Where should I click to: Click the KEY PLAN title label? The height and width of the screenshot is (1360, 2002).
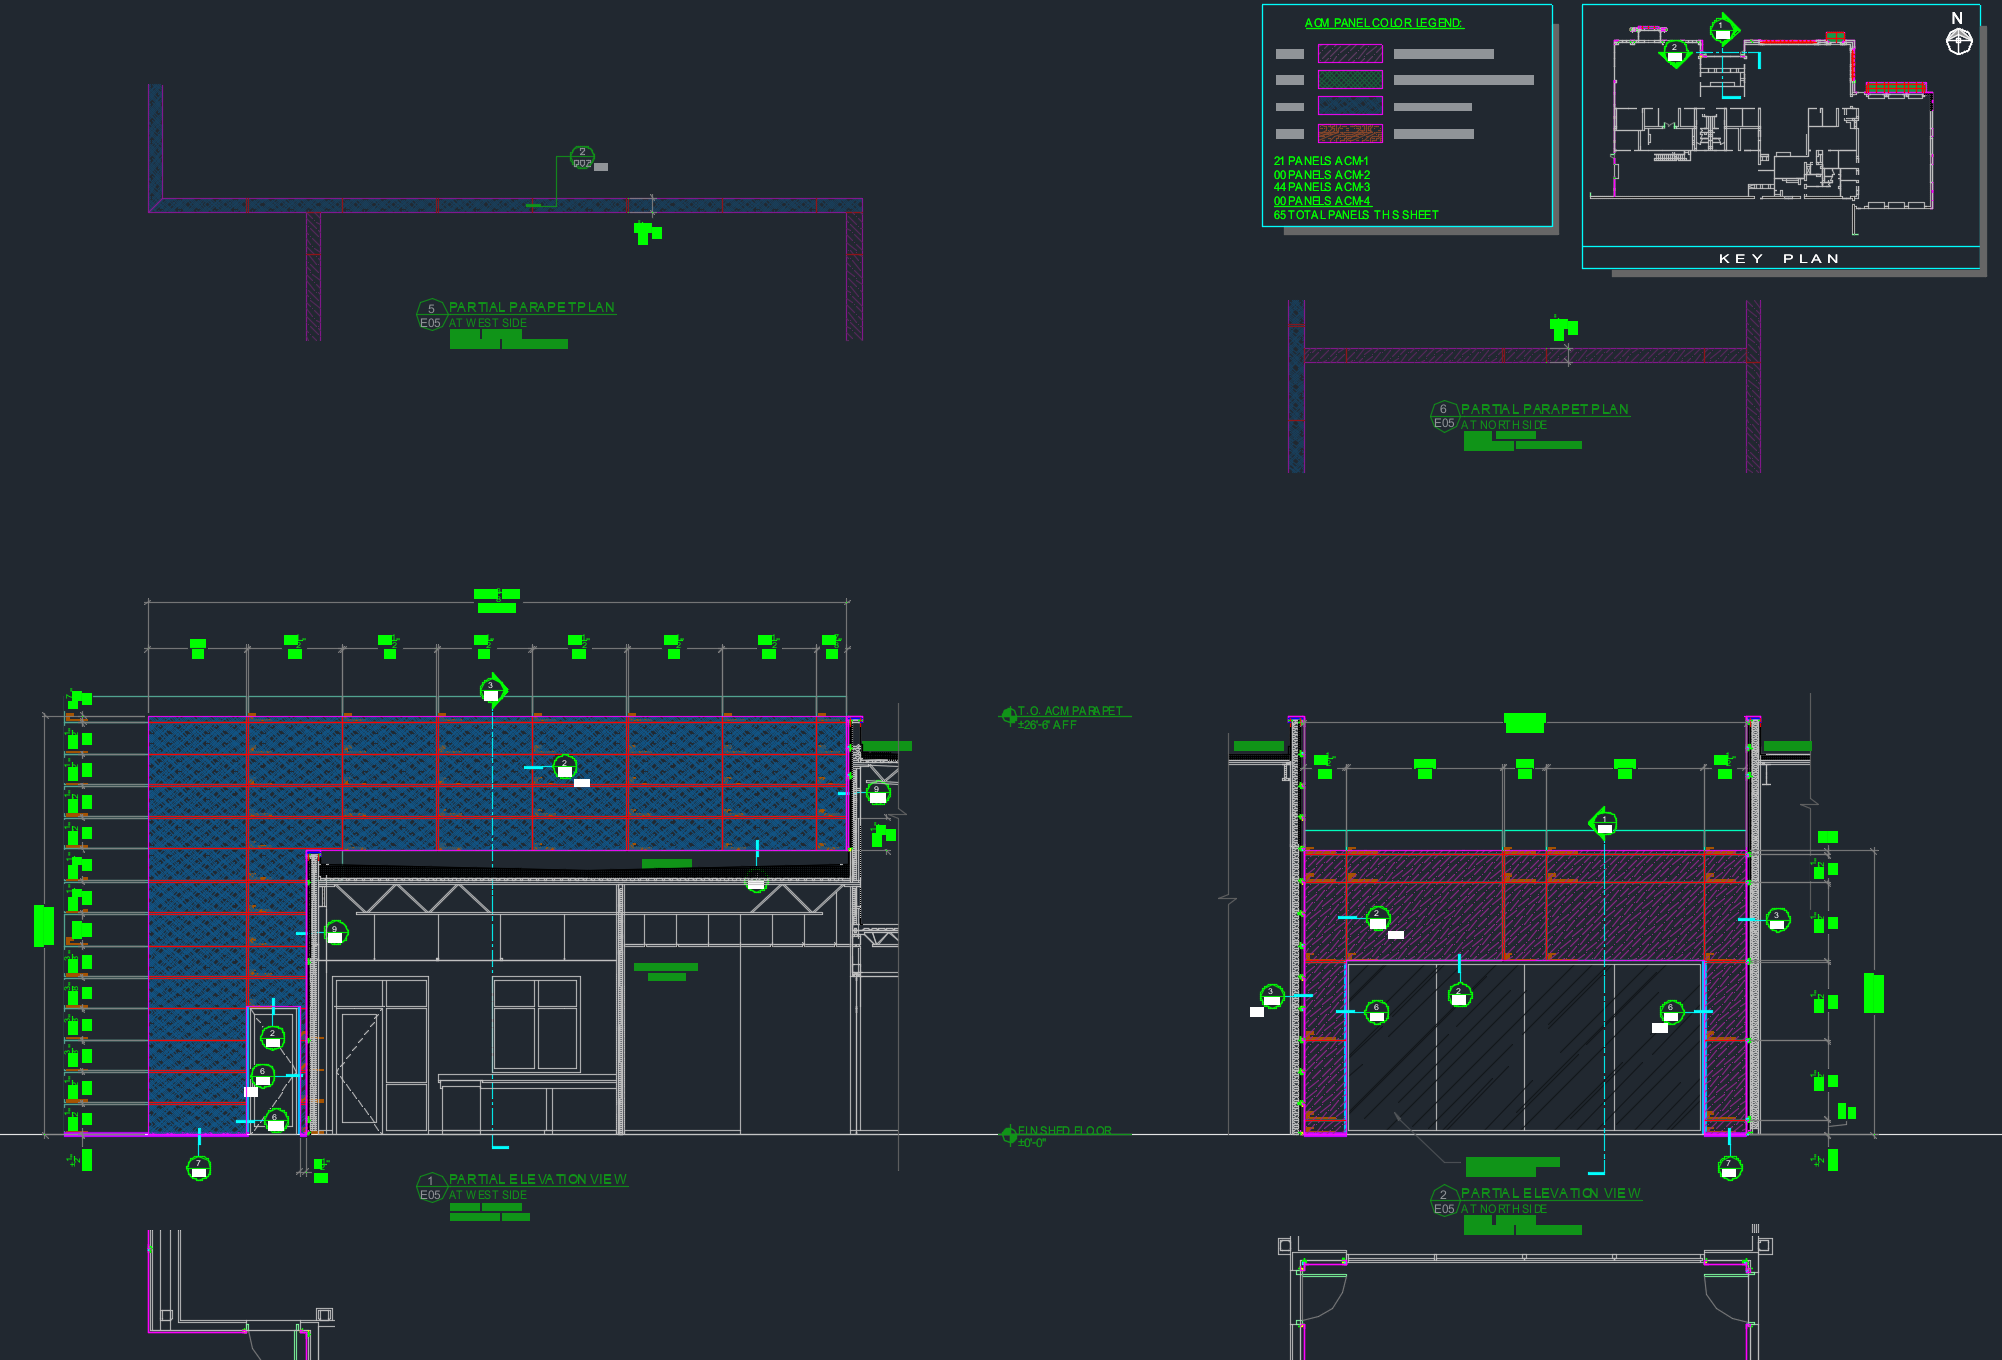tap(1779, 259)
